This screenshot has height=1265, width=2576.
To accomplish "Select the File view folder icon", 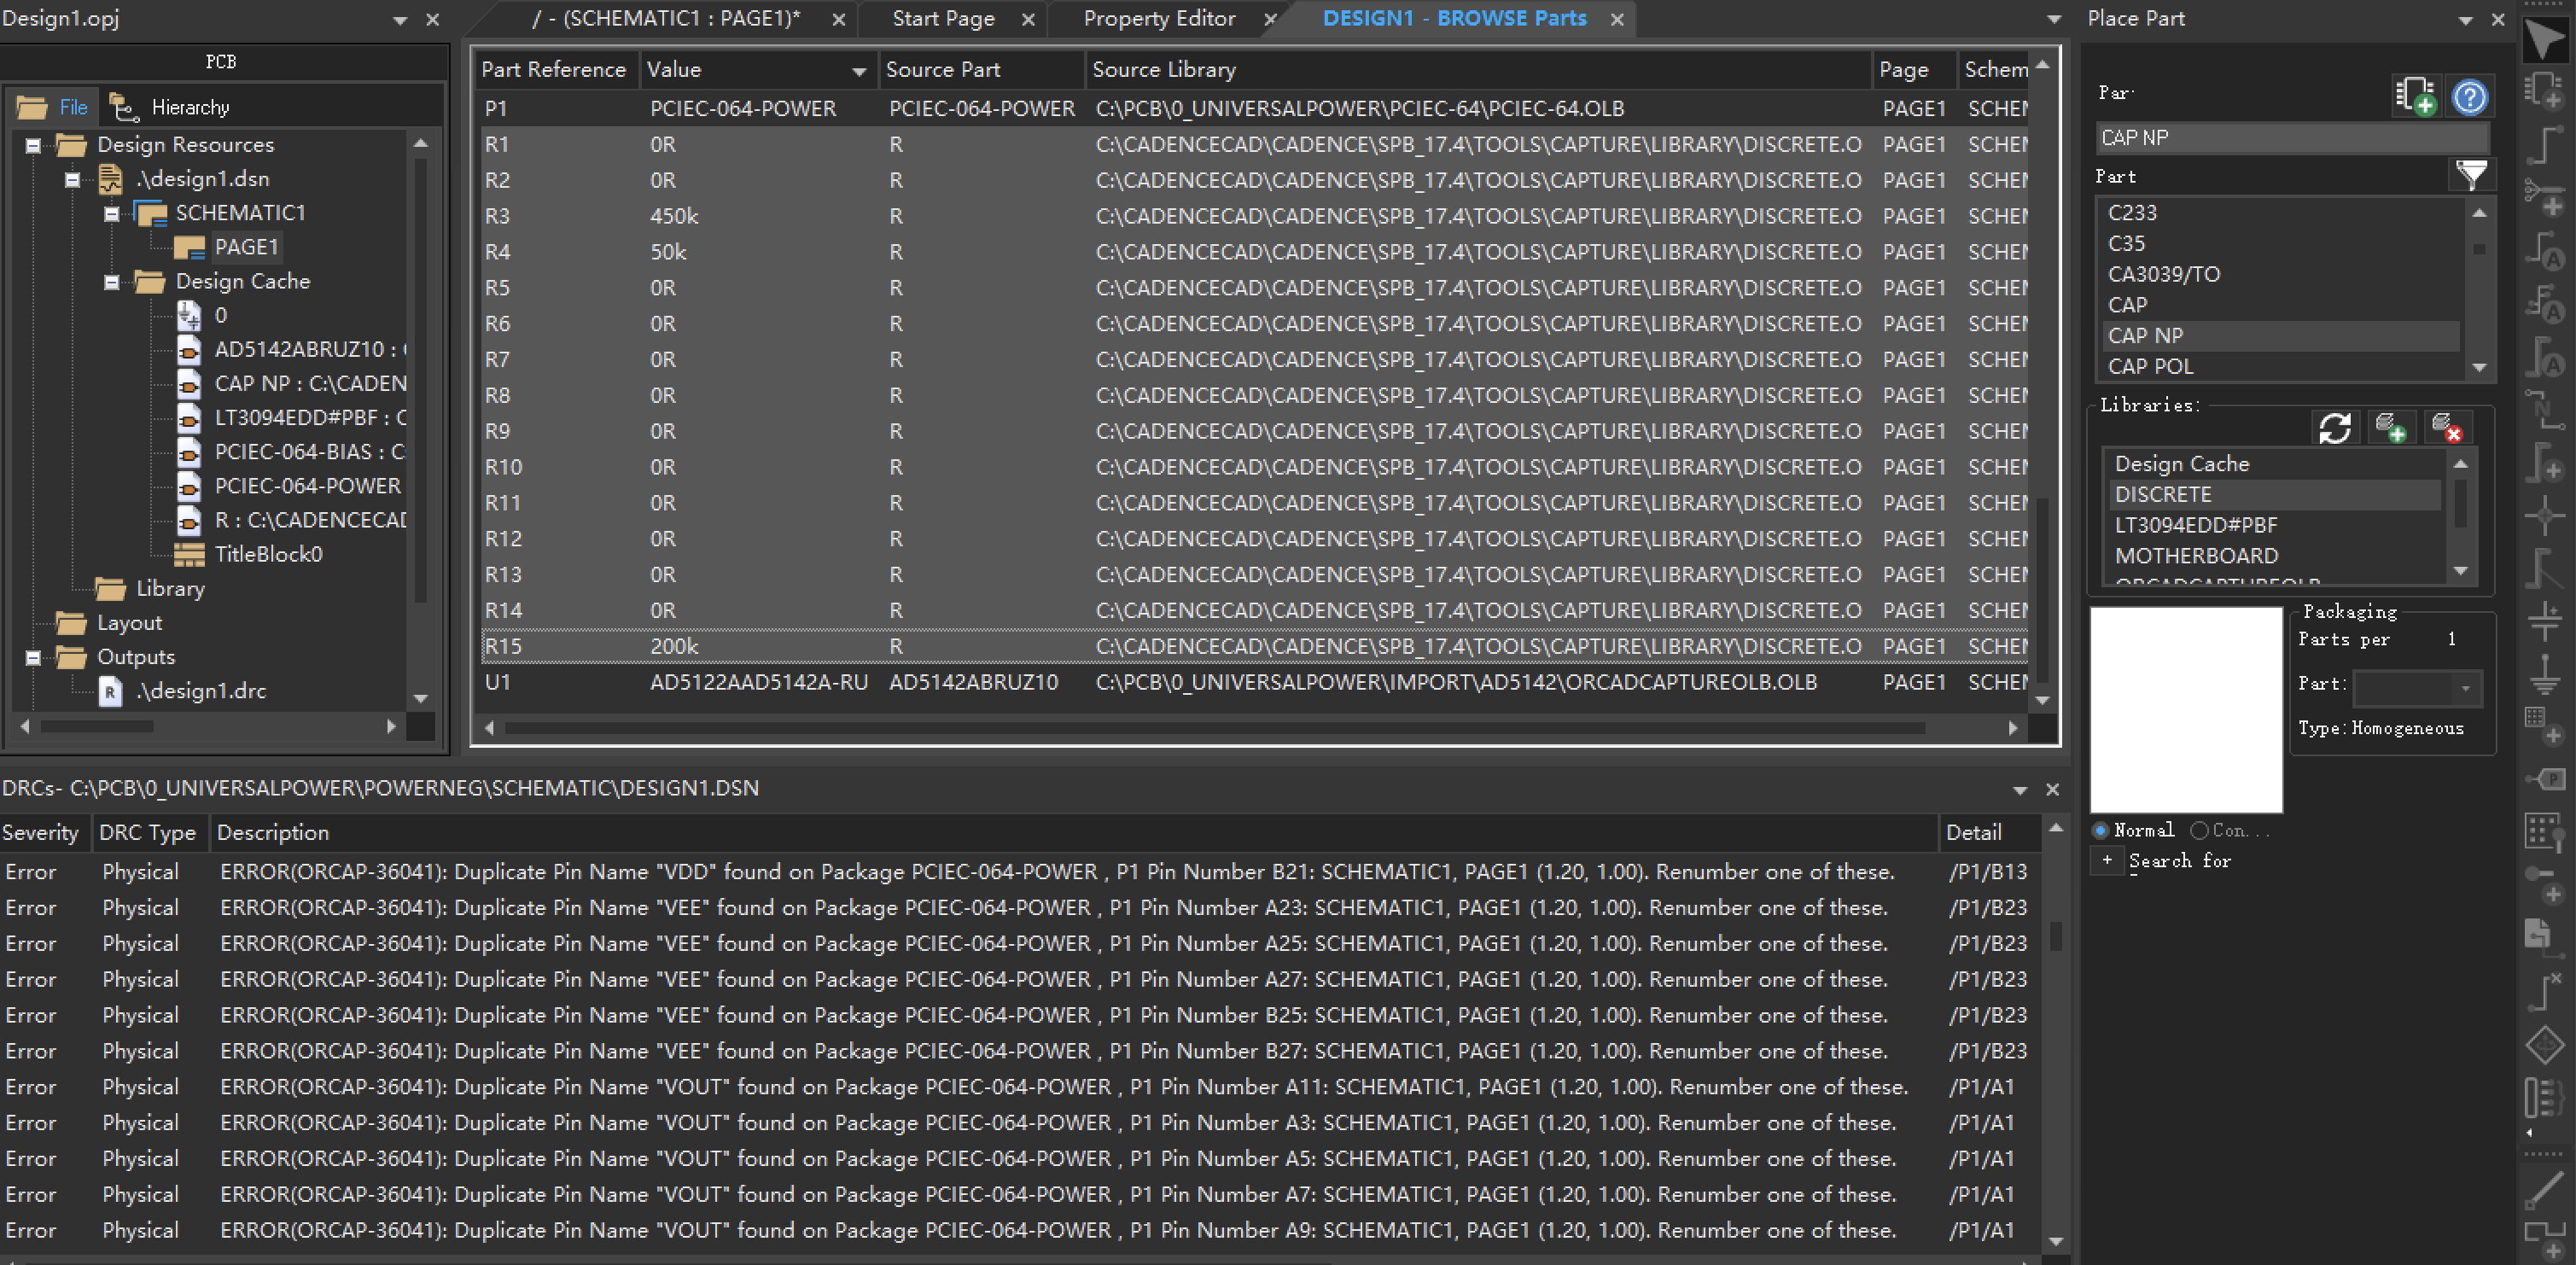I will tap(32, 107).
